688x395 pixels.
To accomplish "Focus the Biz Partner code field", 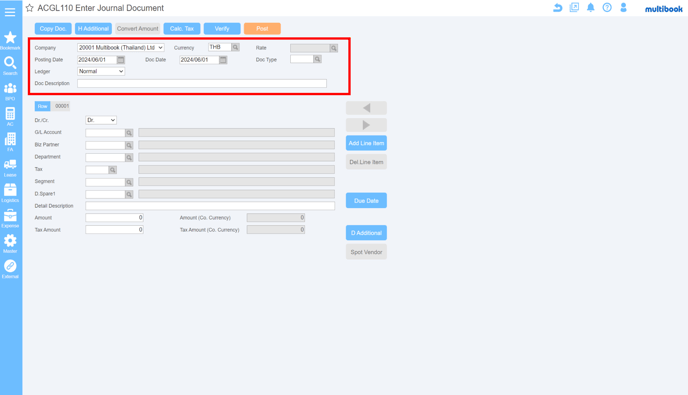I will tap(105, 145).
